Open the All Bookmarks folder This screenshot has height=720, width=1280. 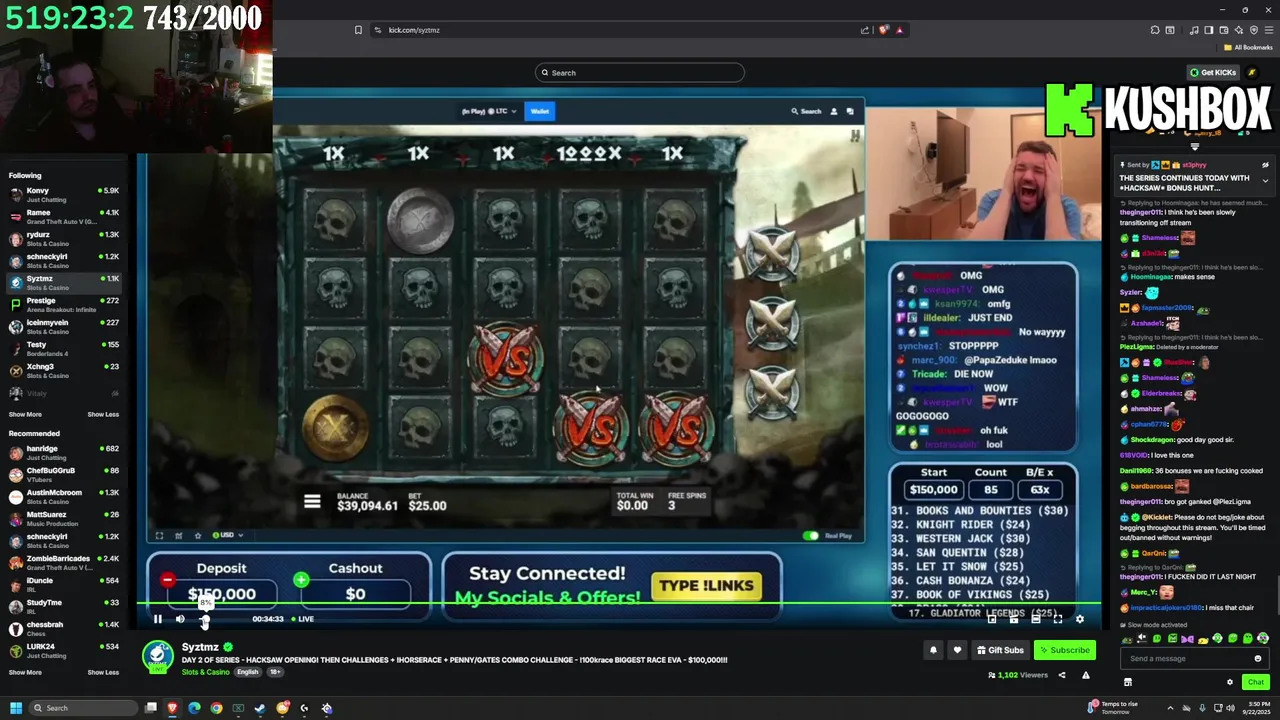[1248, 47]
